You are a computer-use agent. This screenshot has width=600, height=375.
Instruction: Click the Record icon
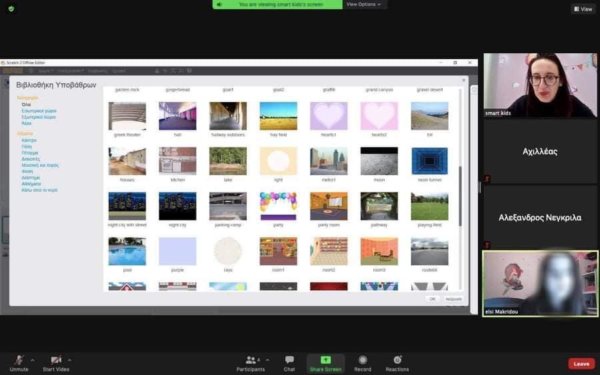click(x=362, y=360)
